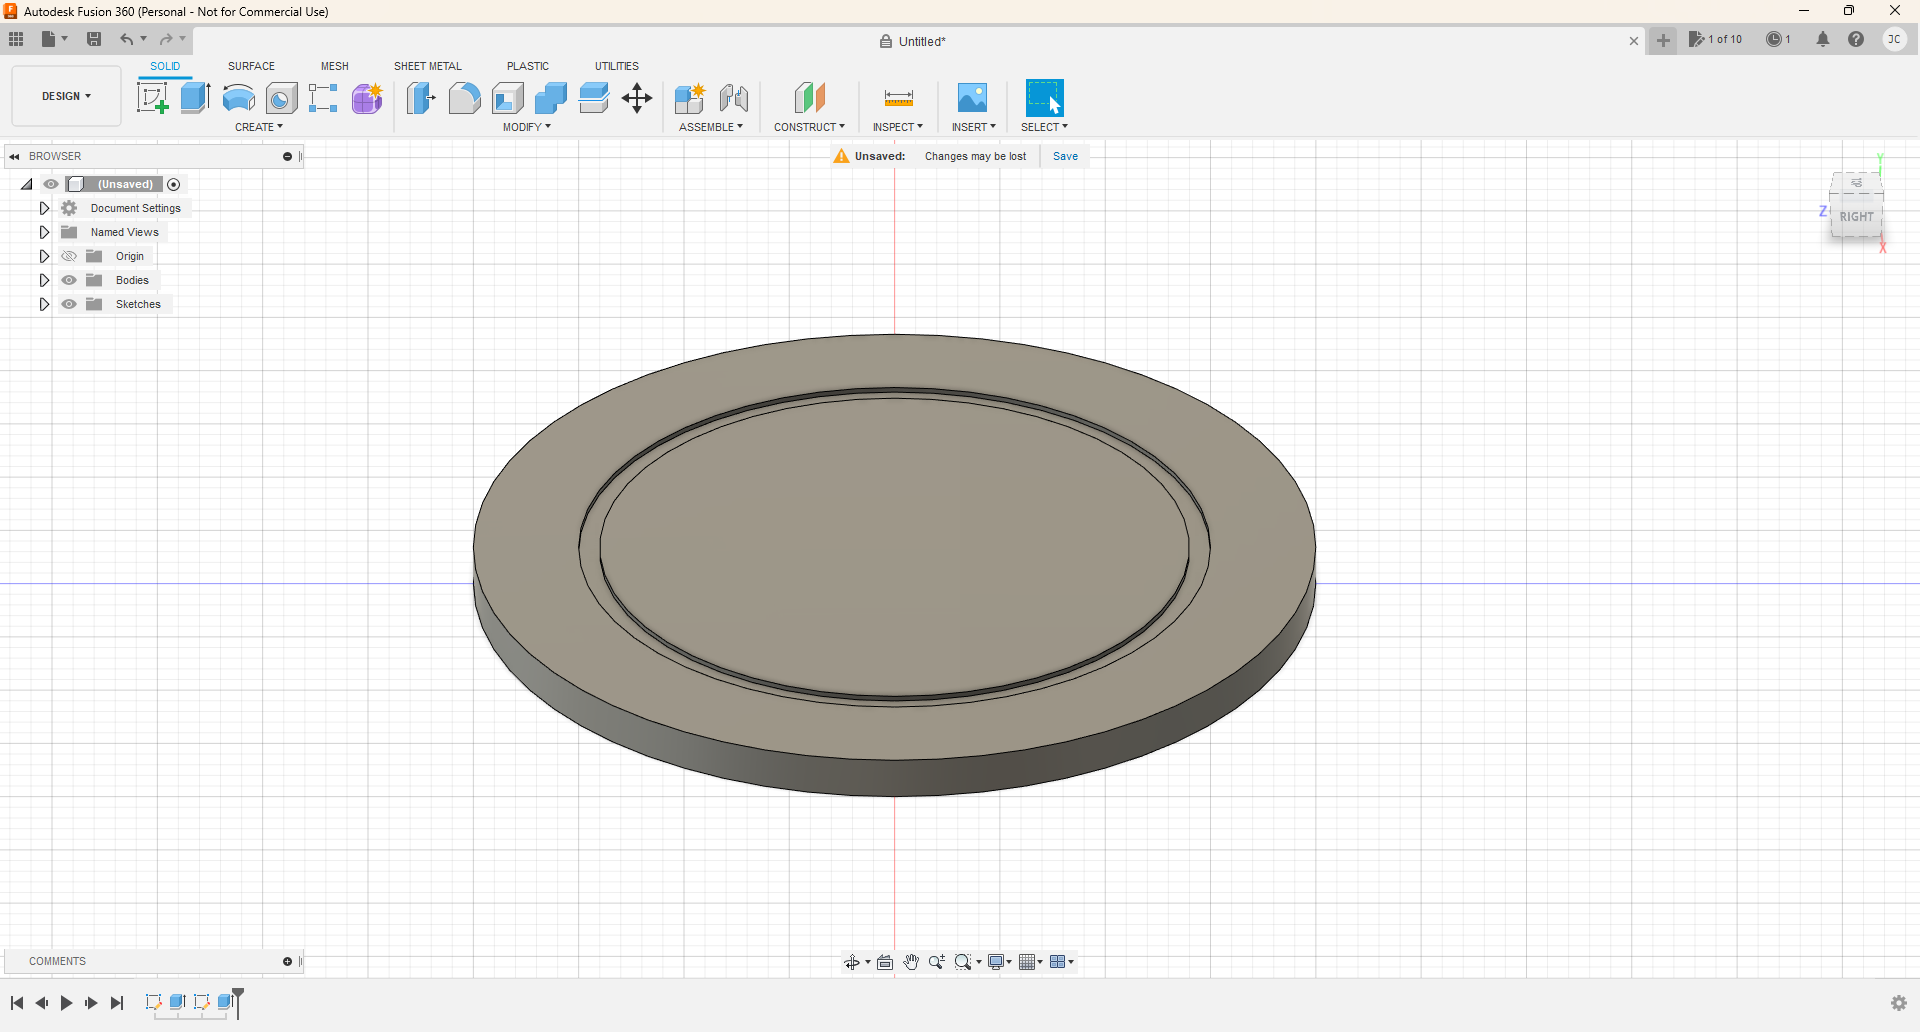Click the Save link in warning
This screenshot has width=1920, height=1032.
coord(1065,156)
